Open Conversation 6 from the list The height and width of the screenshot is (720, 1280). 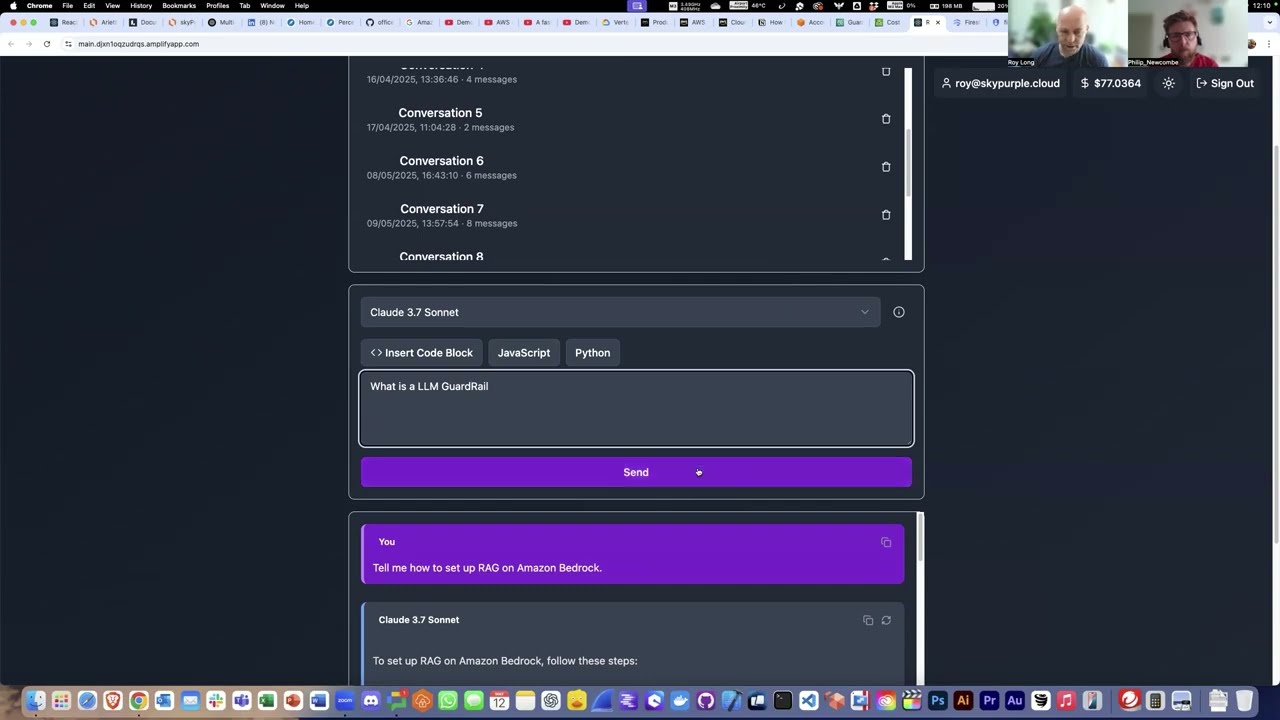[441, 167]
